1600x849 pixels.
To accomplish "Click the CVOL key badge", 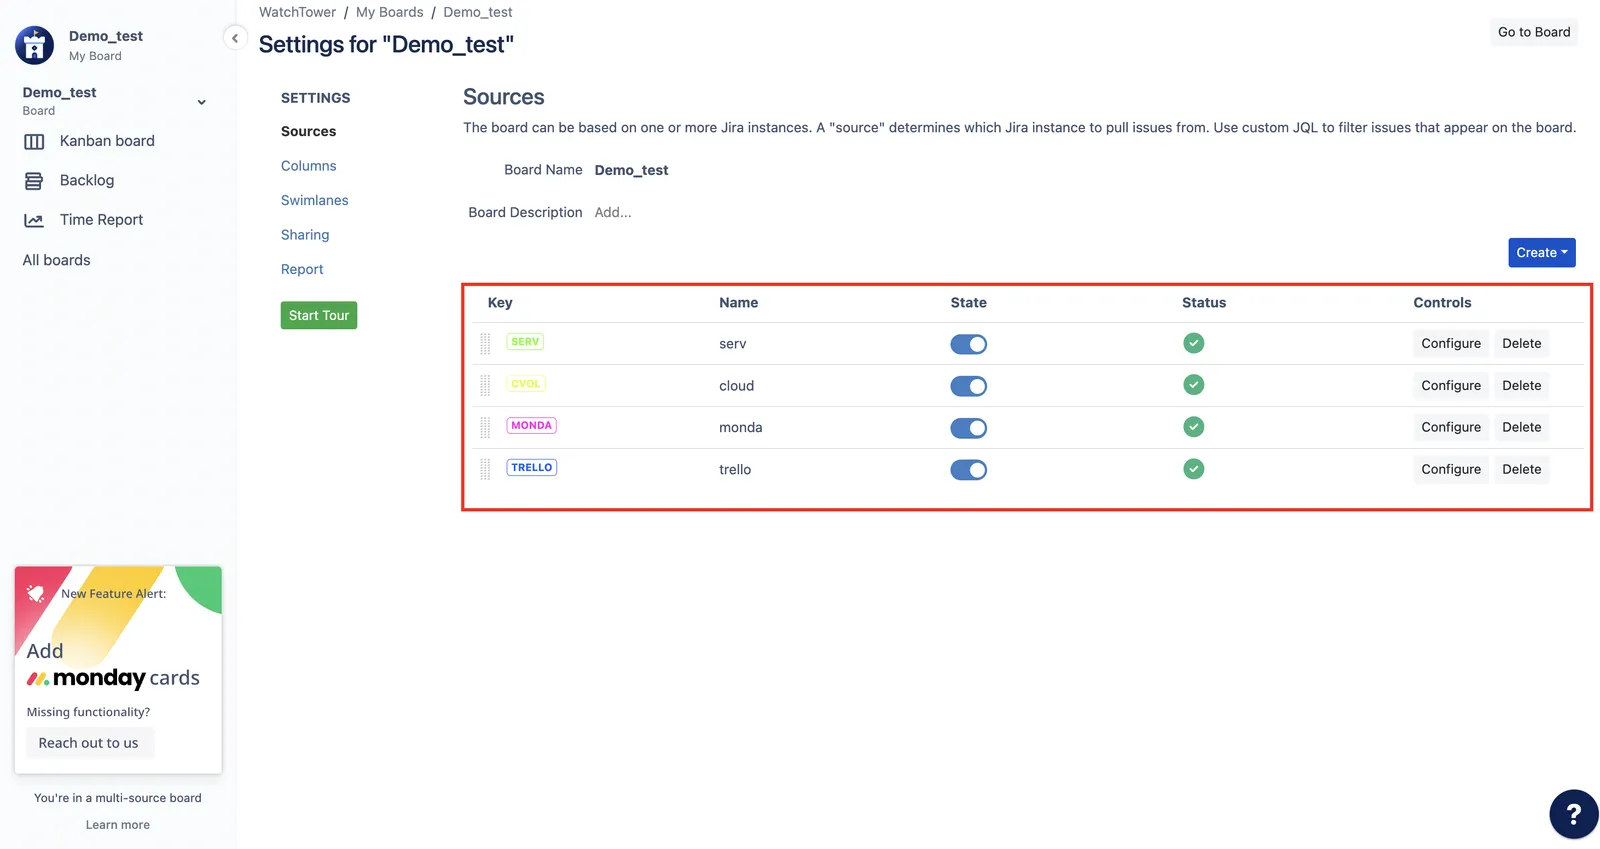I will click(526, 384).
